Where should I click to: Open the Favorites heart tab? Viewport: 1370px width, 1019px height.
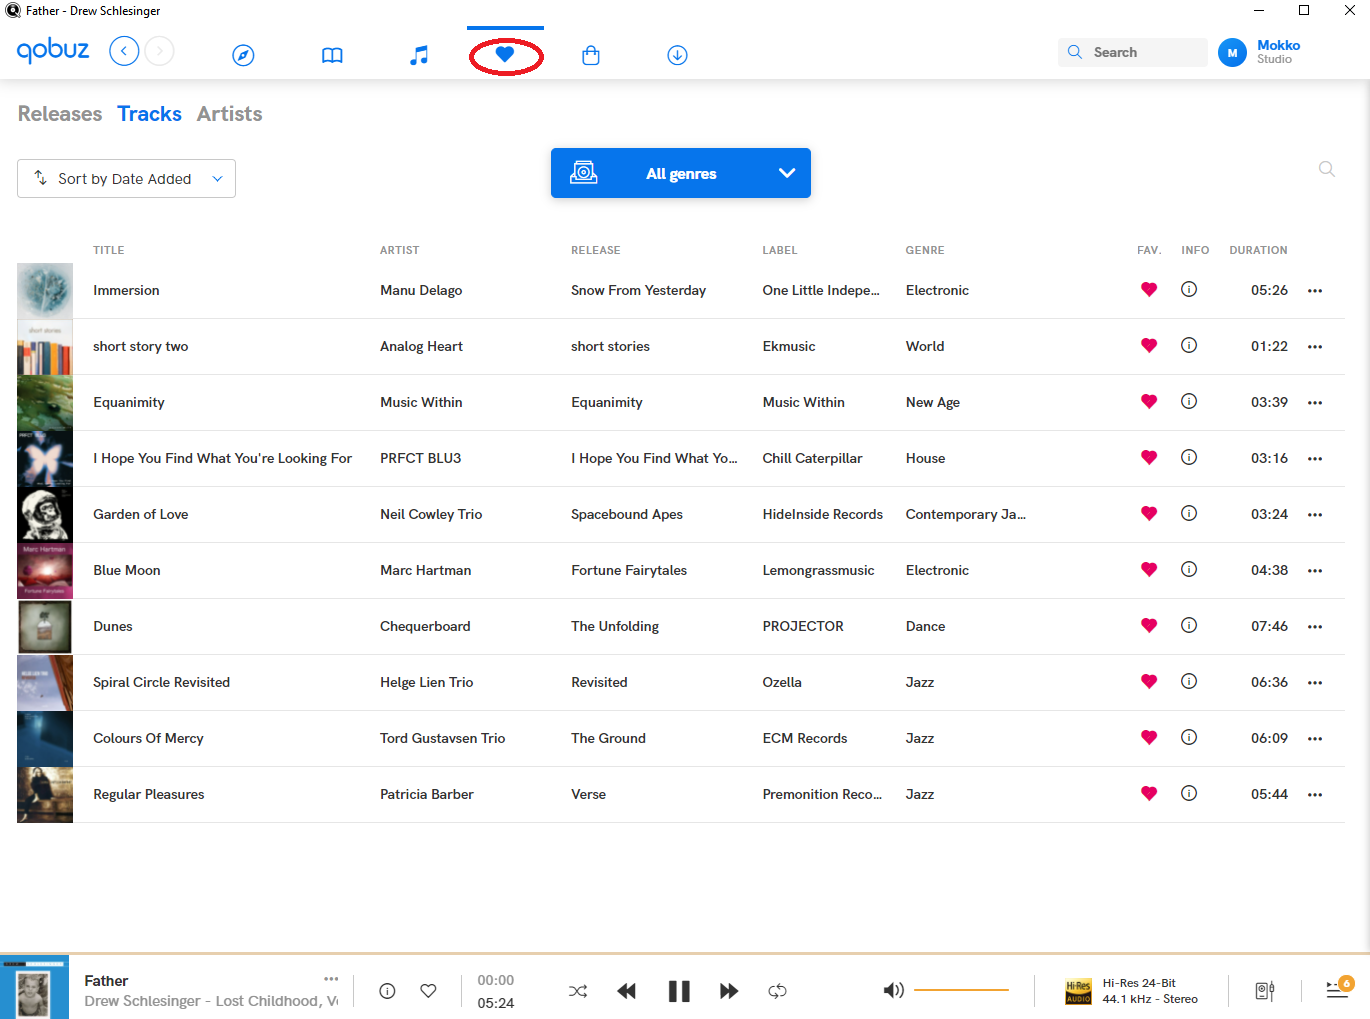pos(505,54)
